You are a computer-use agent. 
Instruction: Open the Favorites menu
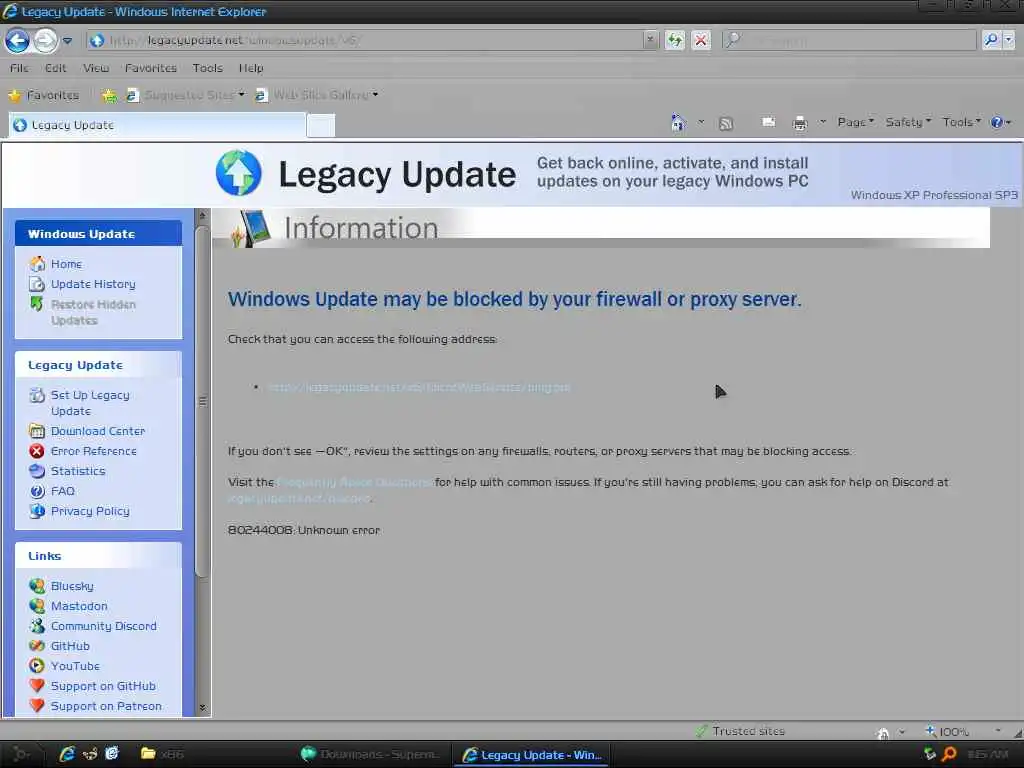[151, 68]
